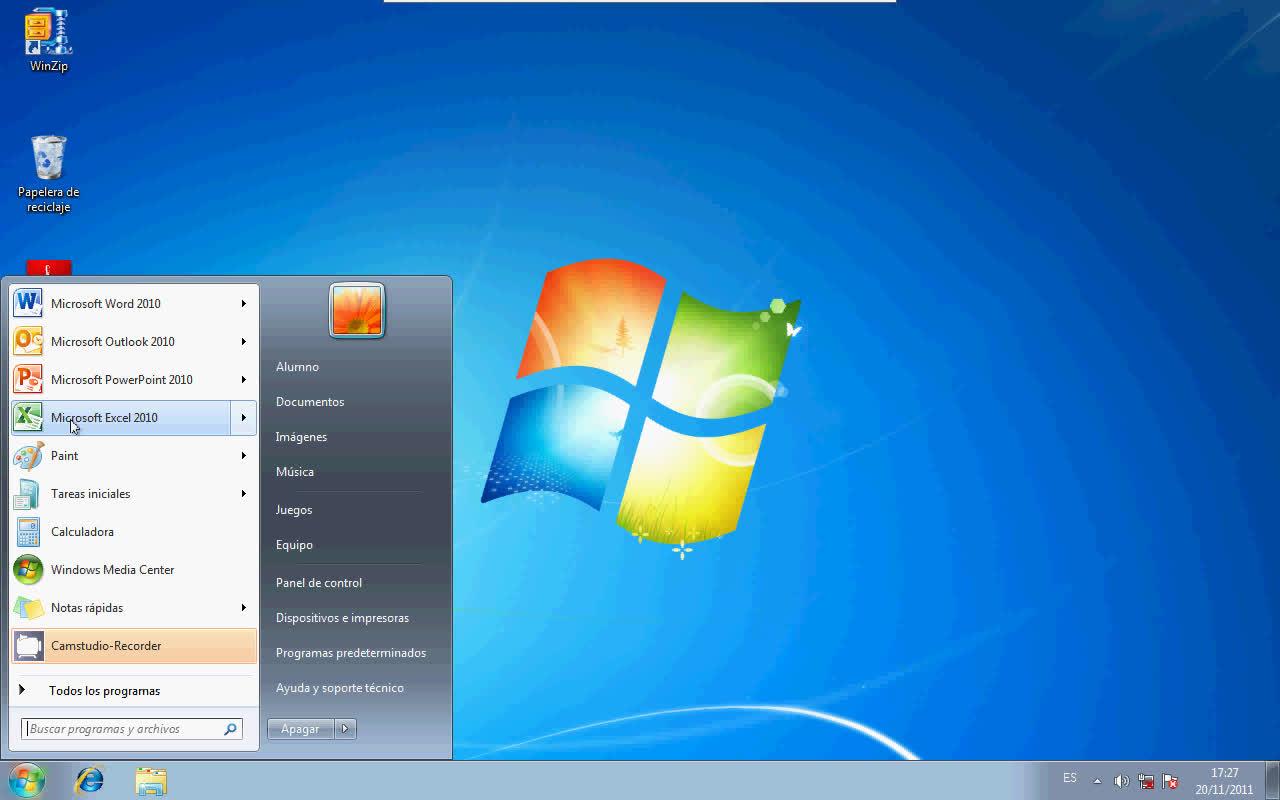Click the Camstudio-Recorder icon

pyautogui.click(x=28, y=645)
